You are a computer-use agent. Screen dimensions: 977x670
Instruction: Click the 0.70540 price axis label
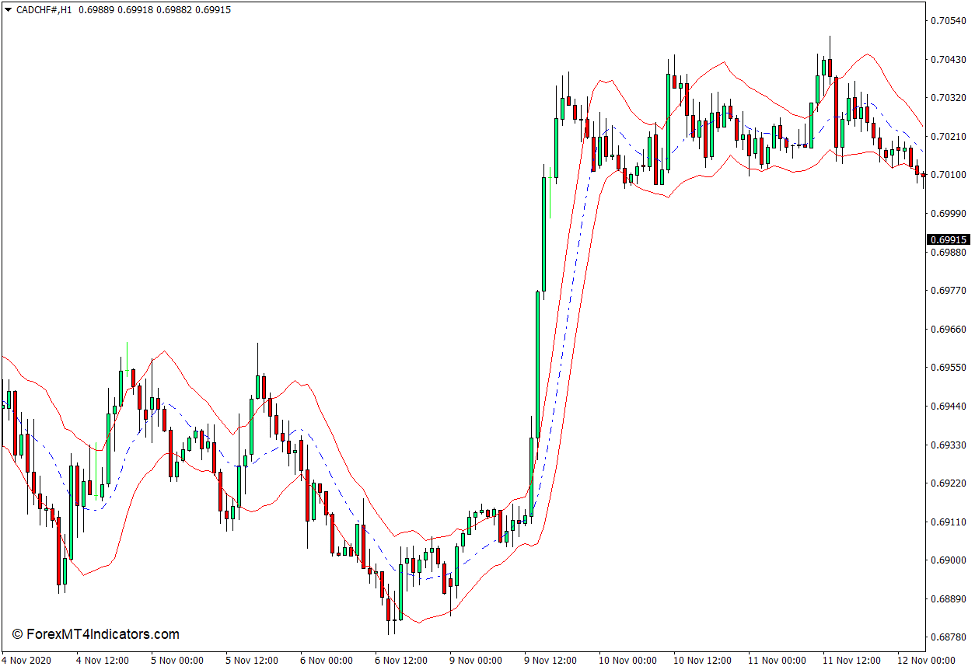pyautogui.click(x=949, y=21)
